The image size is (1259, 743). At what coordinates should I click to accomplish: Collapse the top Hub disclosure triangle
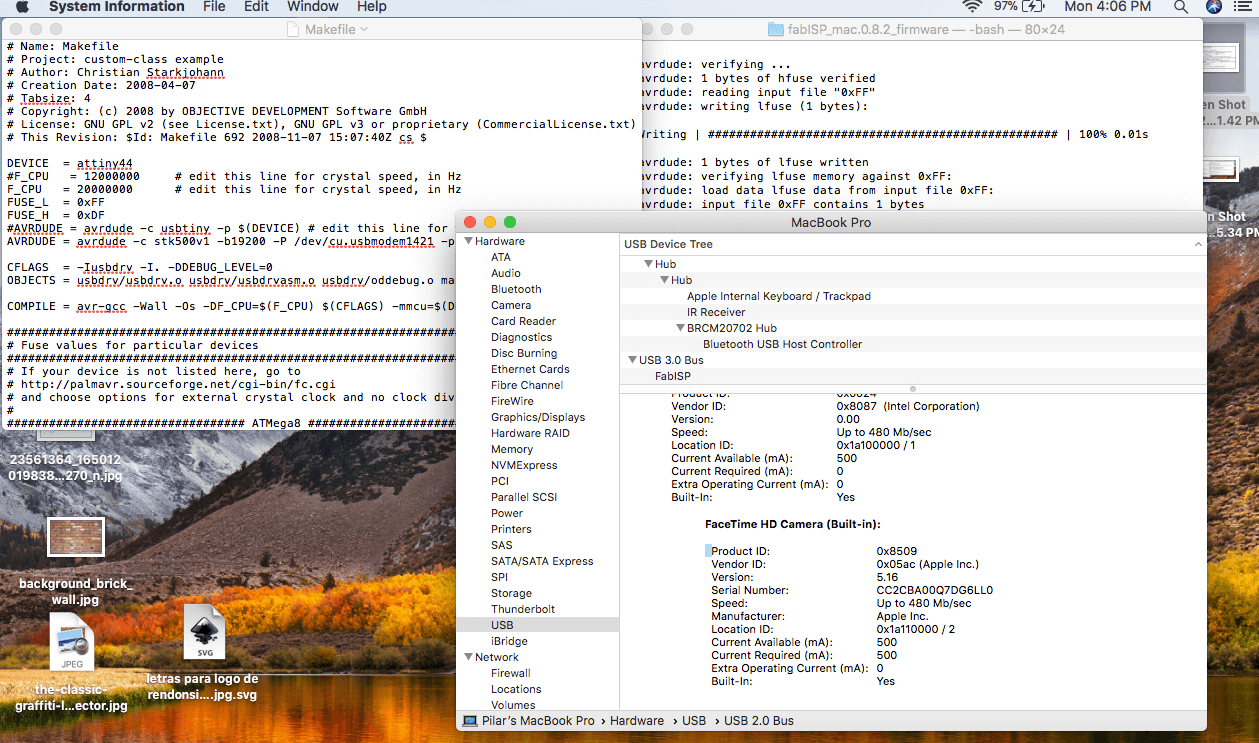pyautogui.click(x=649, y=264)
